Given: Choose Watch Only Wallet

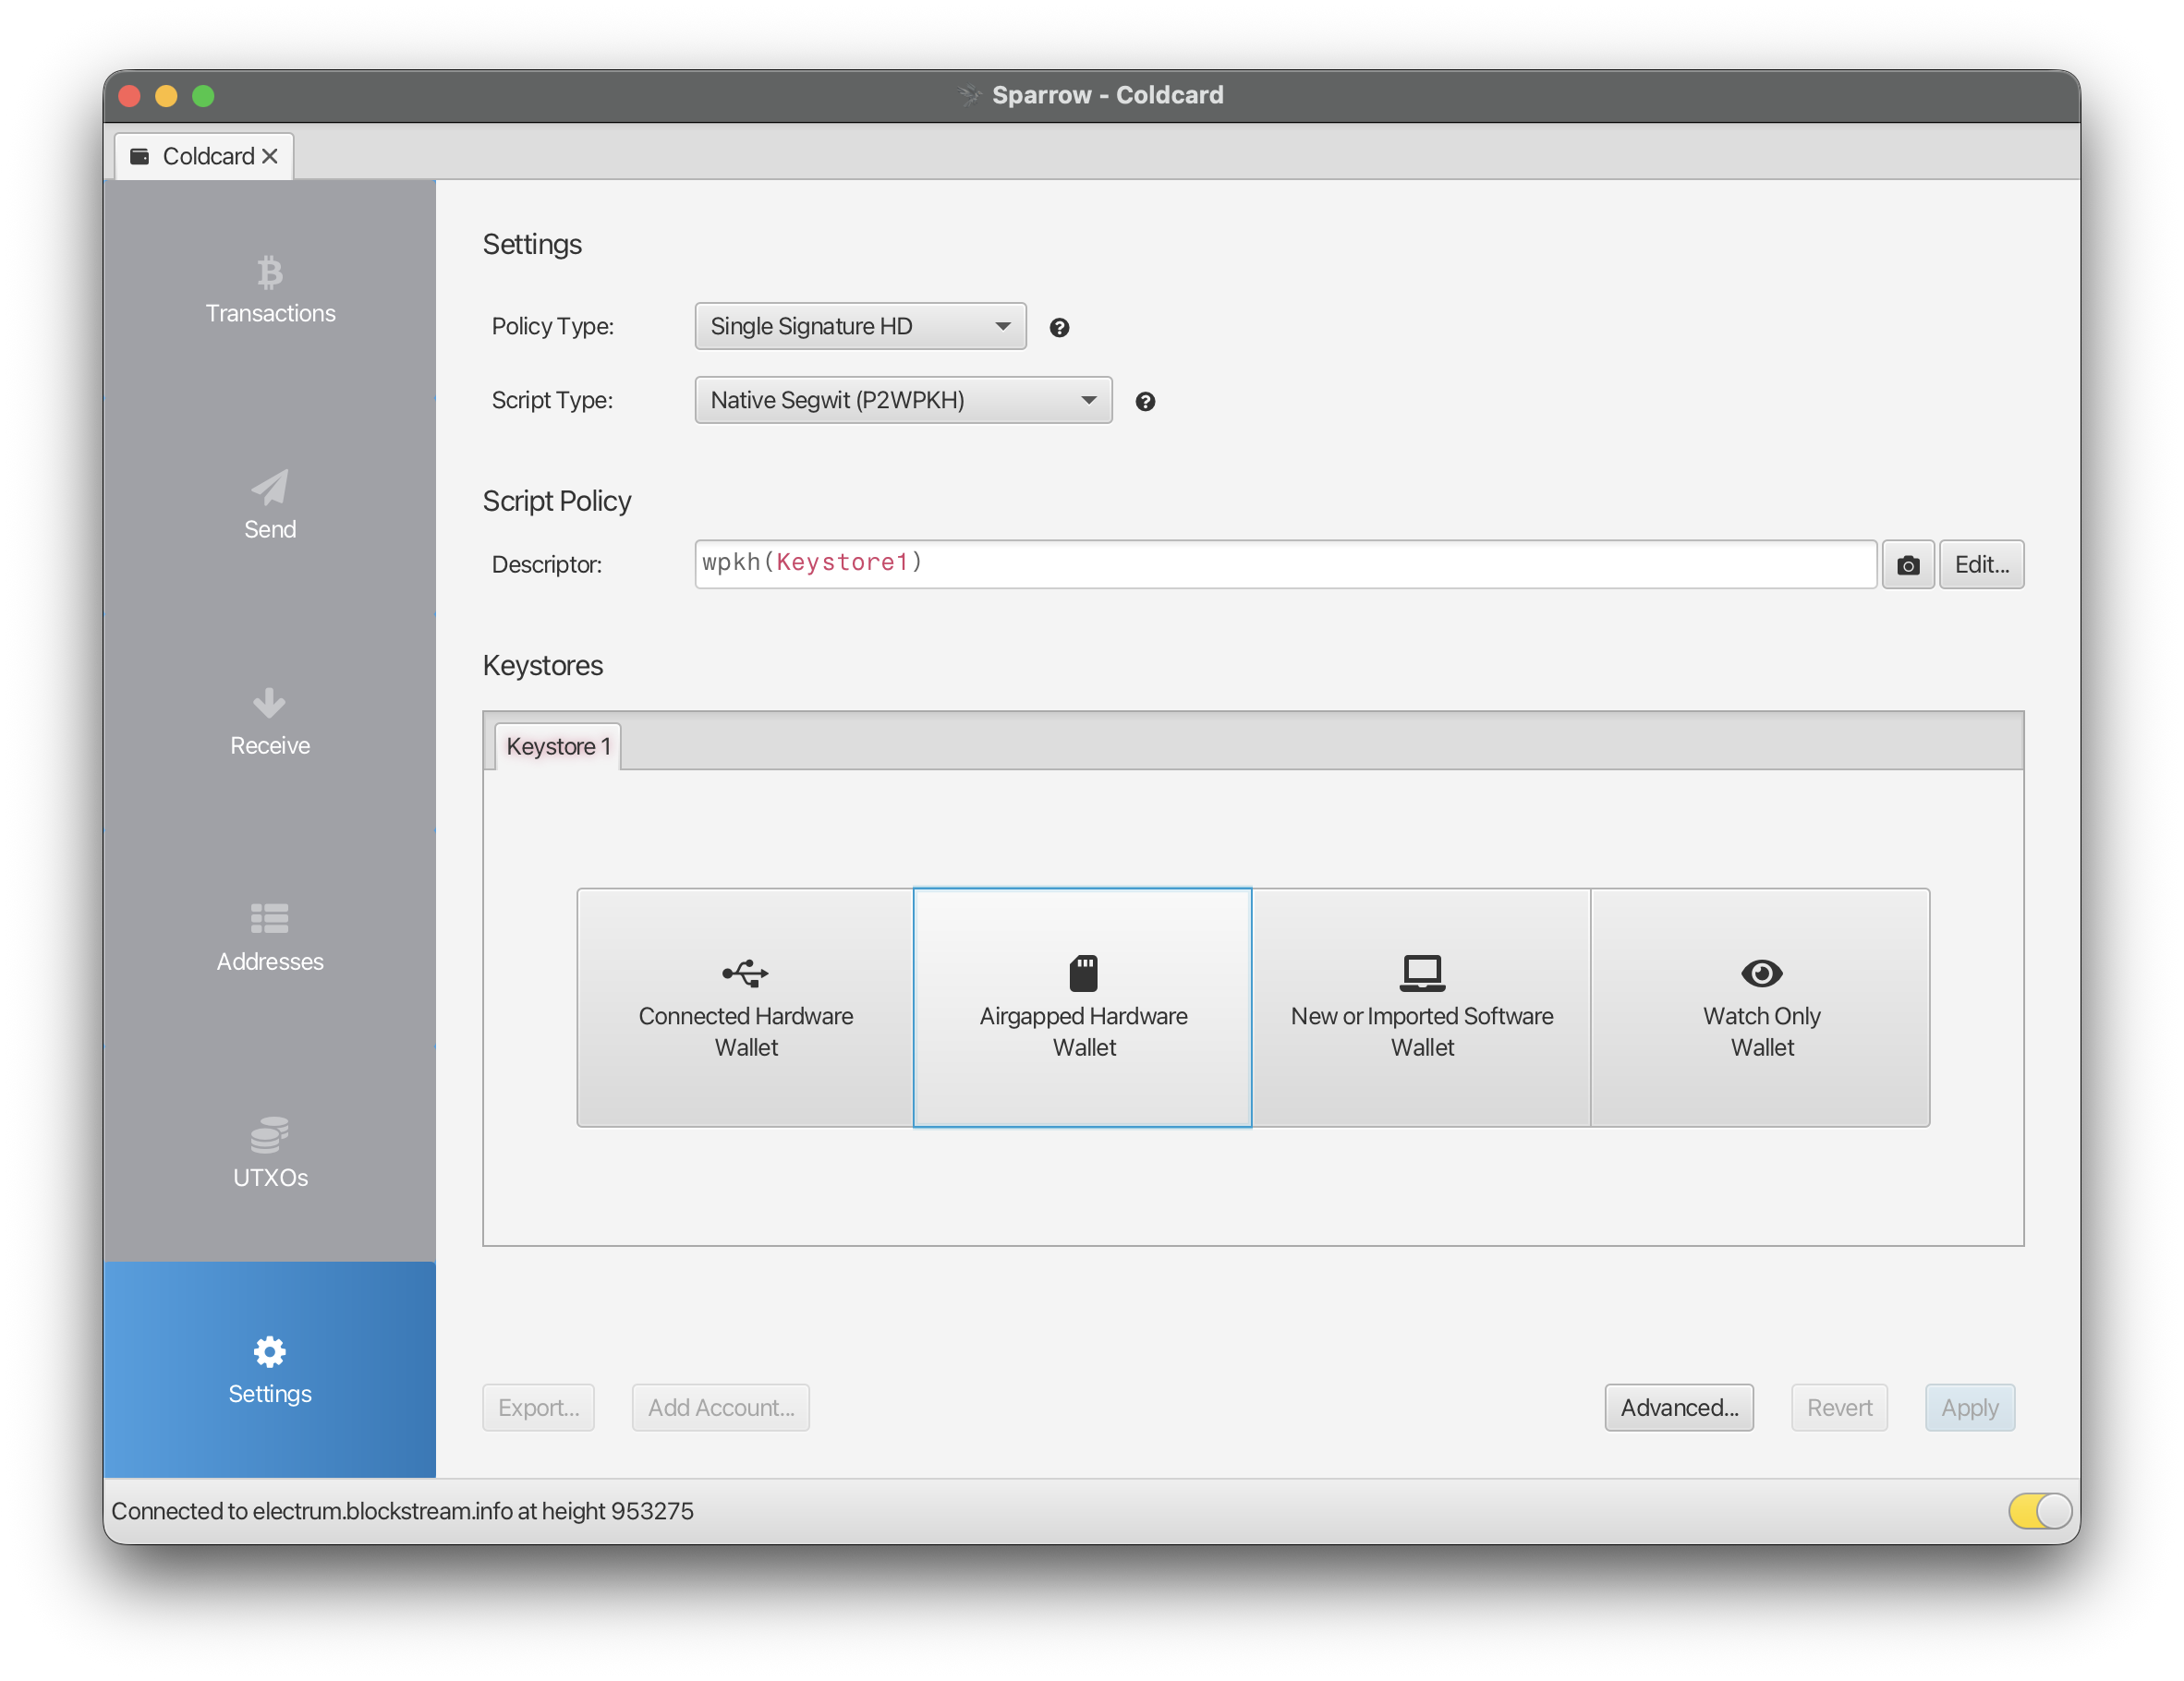Looking at the screenshot, I should tap(1760, 1007).
